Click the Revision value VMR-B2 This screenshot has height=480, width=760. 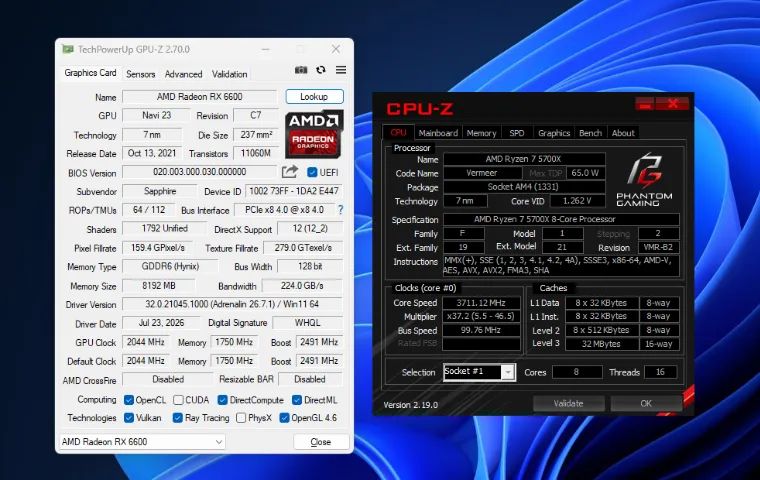[658, 247]
